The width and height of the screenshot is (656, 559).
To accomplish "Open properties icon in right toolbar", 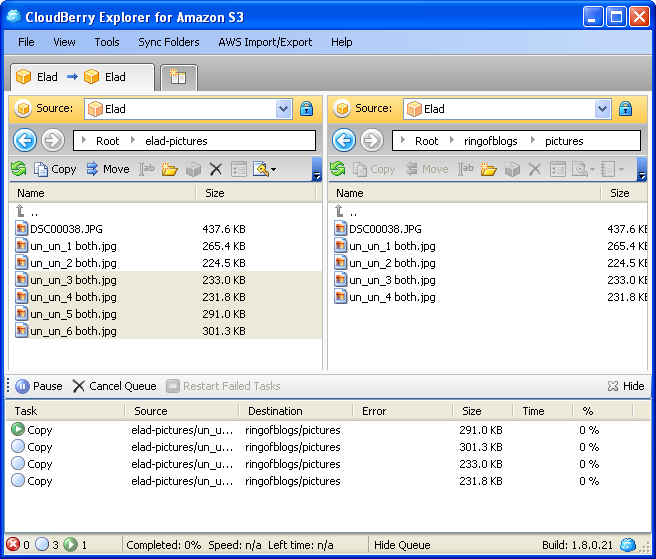I will pyautogui.click(x=558, y=169).
